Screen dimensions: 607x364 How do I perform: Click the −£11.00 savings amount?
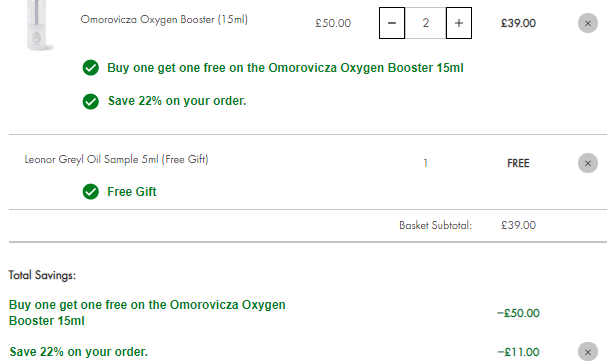point(518,352)
